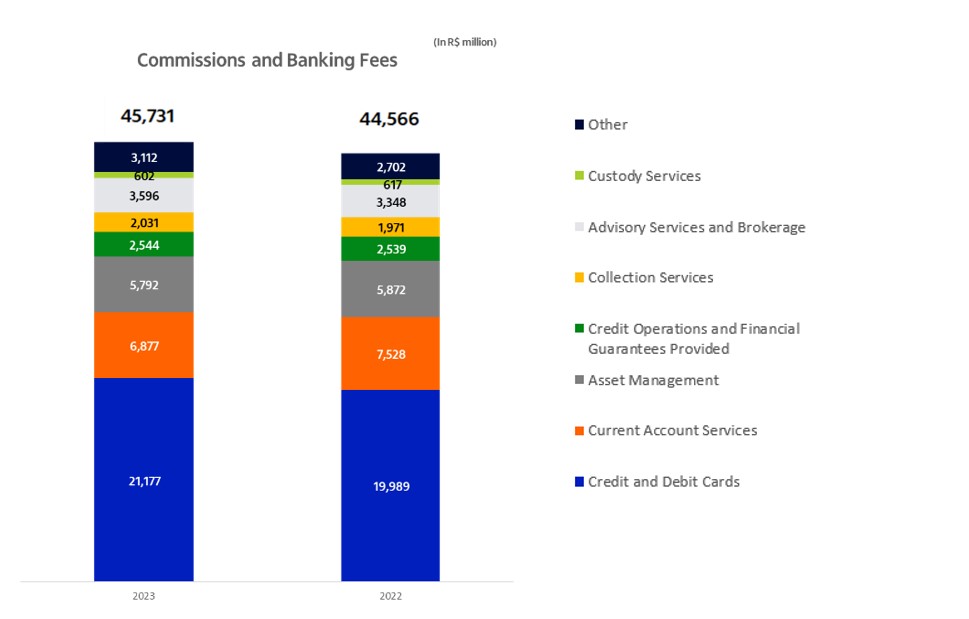Click the 3,348 light gray bar segment
The image size is (969, 619).
(390, 202)
